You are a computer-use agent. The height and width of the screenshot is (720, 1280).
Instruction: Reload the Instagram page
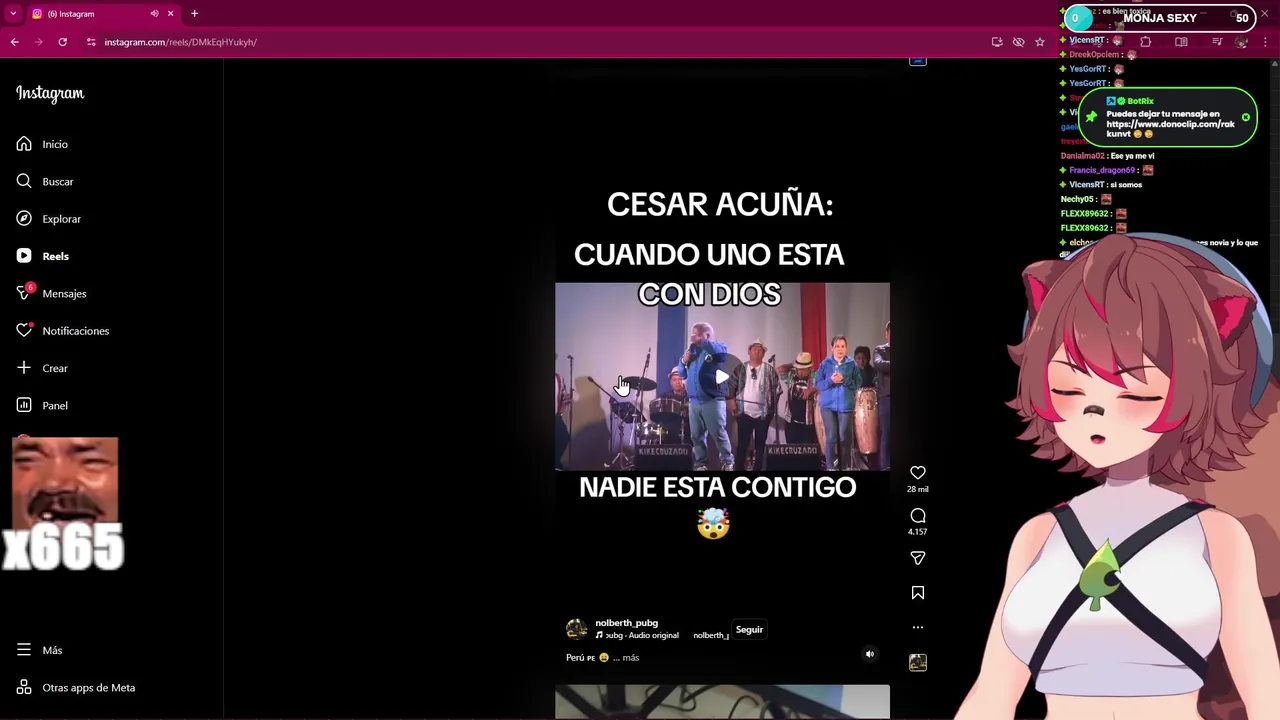click(63, 42)
